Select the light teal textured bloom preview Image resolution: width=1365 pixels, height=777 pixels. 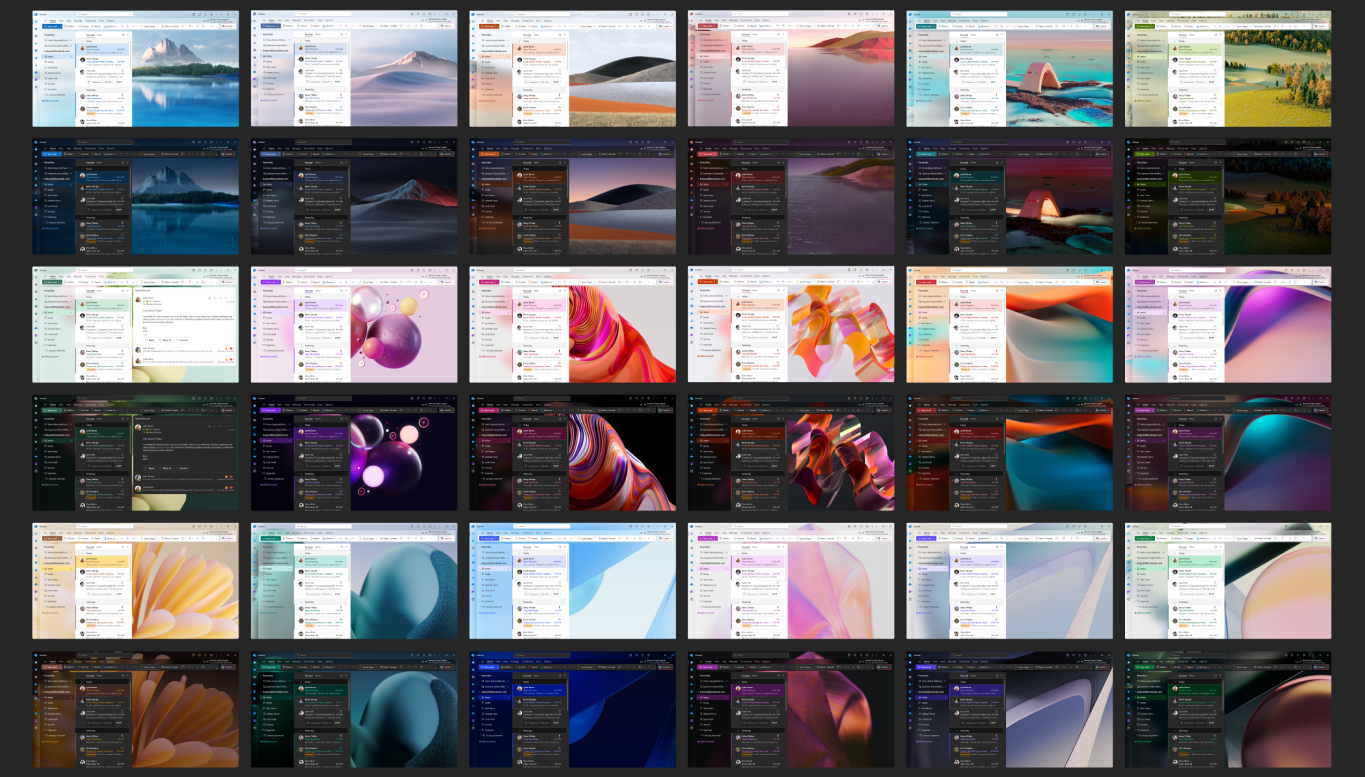[354, 581]
